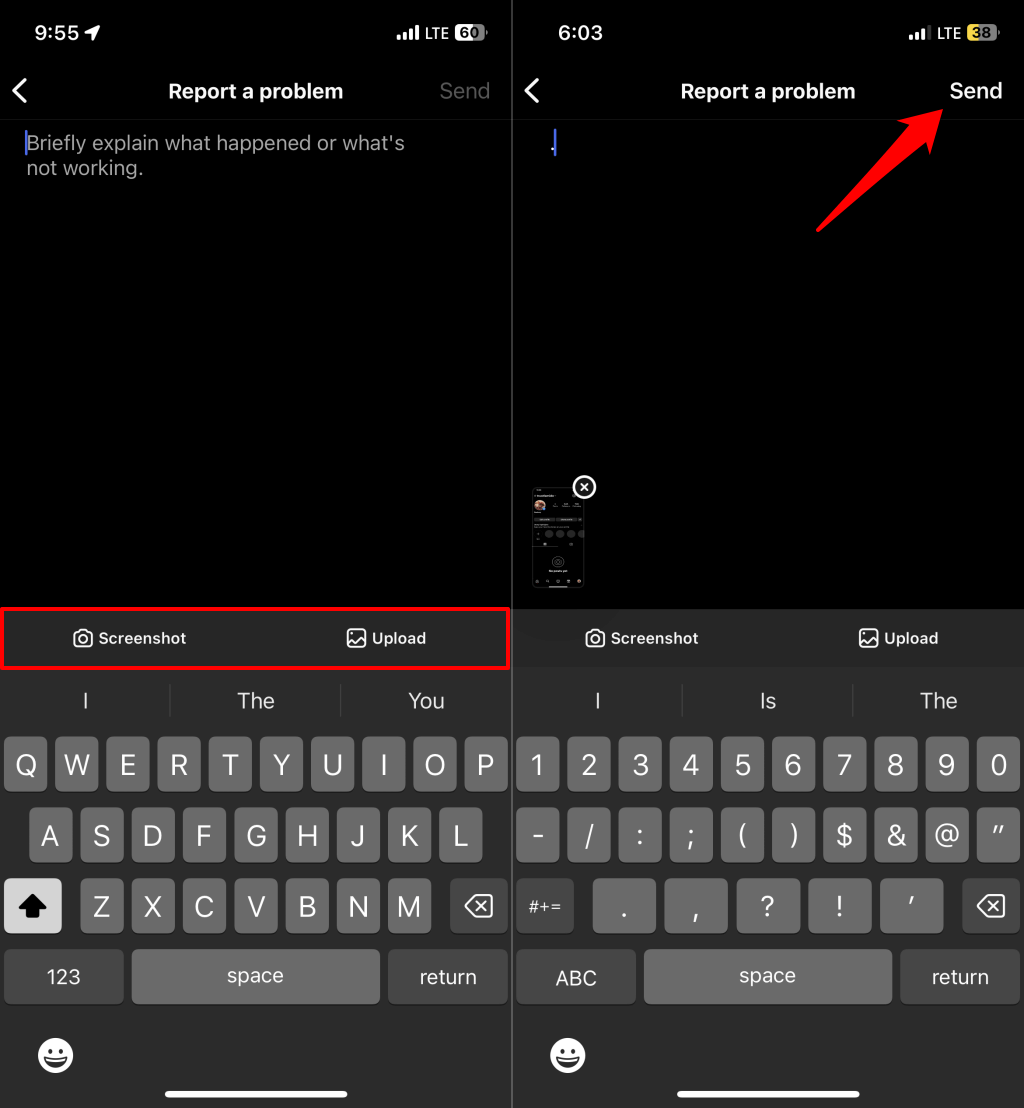Show more symbols with the #+= key
This screenshot has width=1024, height=1108.
coord(545,906)
